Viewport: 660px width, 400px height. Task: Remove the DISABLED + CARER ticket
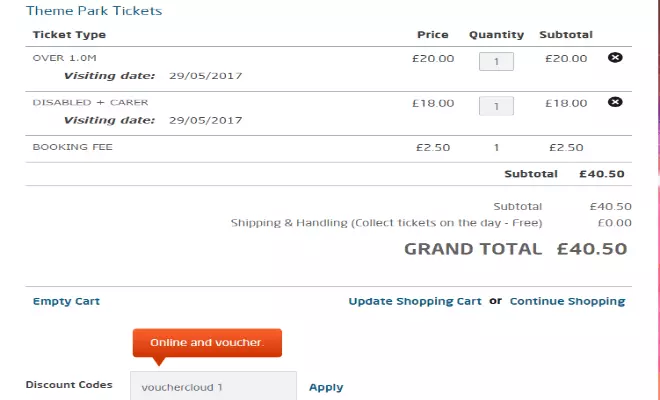click(x=615, y=102)
